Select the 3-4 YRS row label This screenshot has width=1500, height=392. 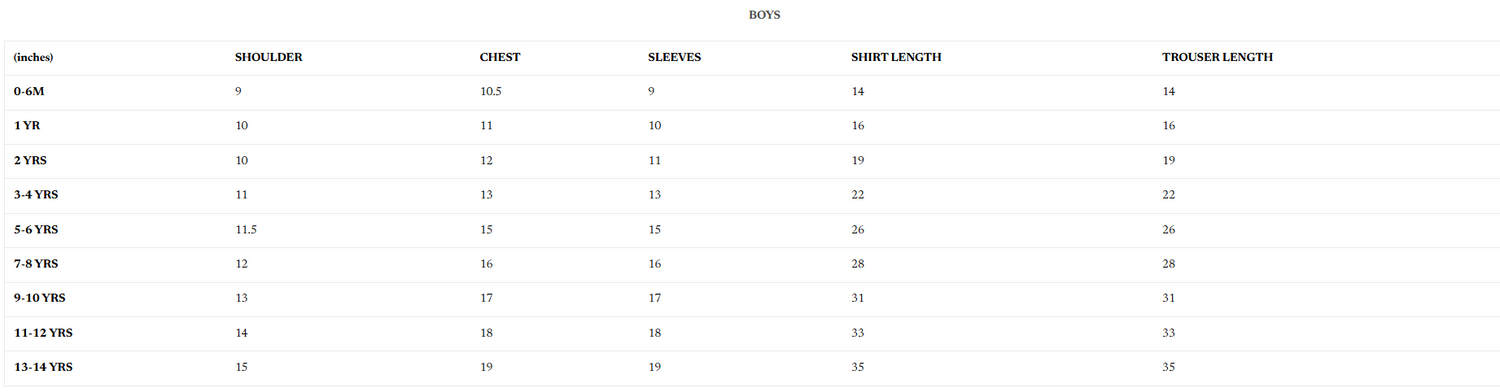[35, 195]
